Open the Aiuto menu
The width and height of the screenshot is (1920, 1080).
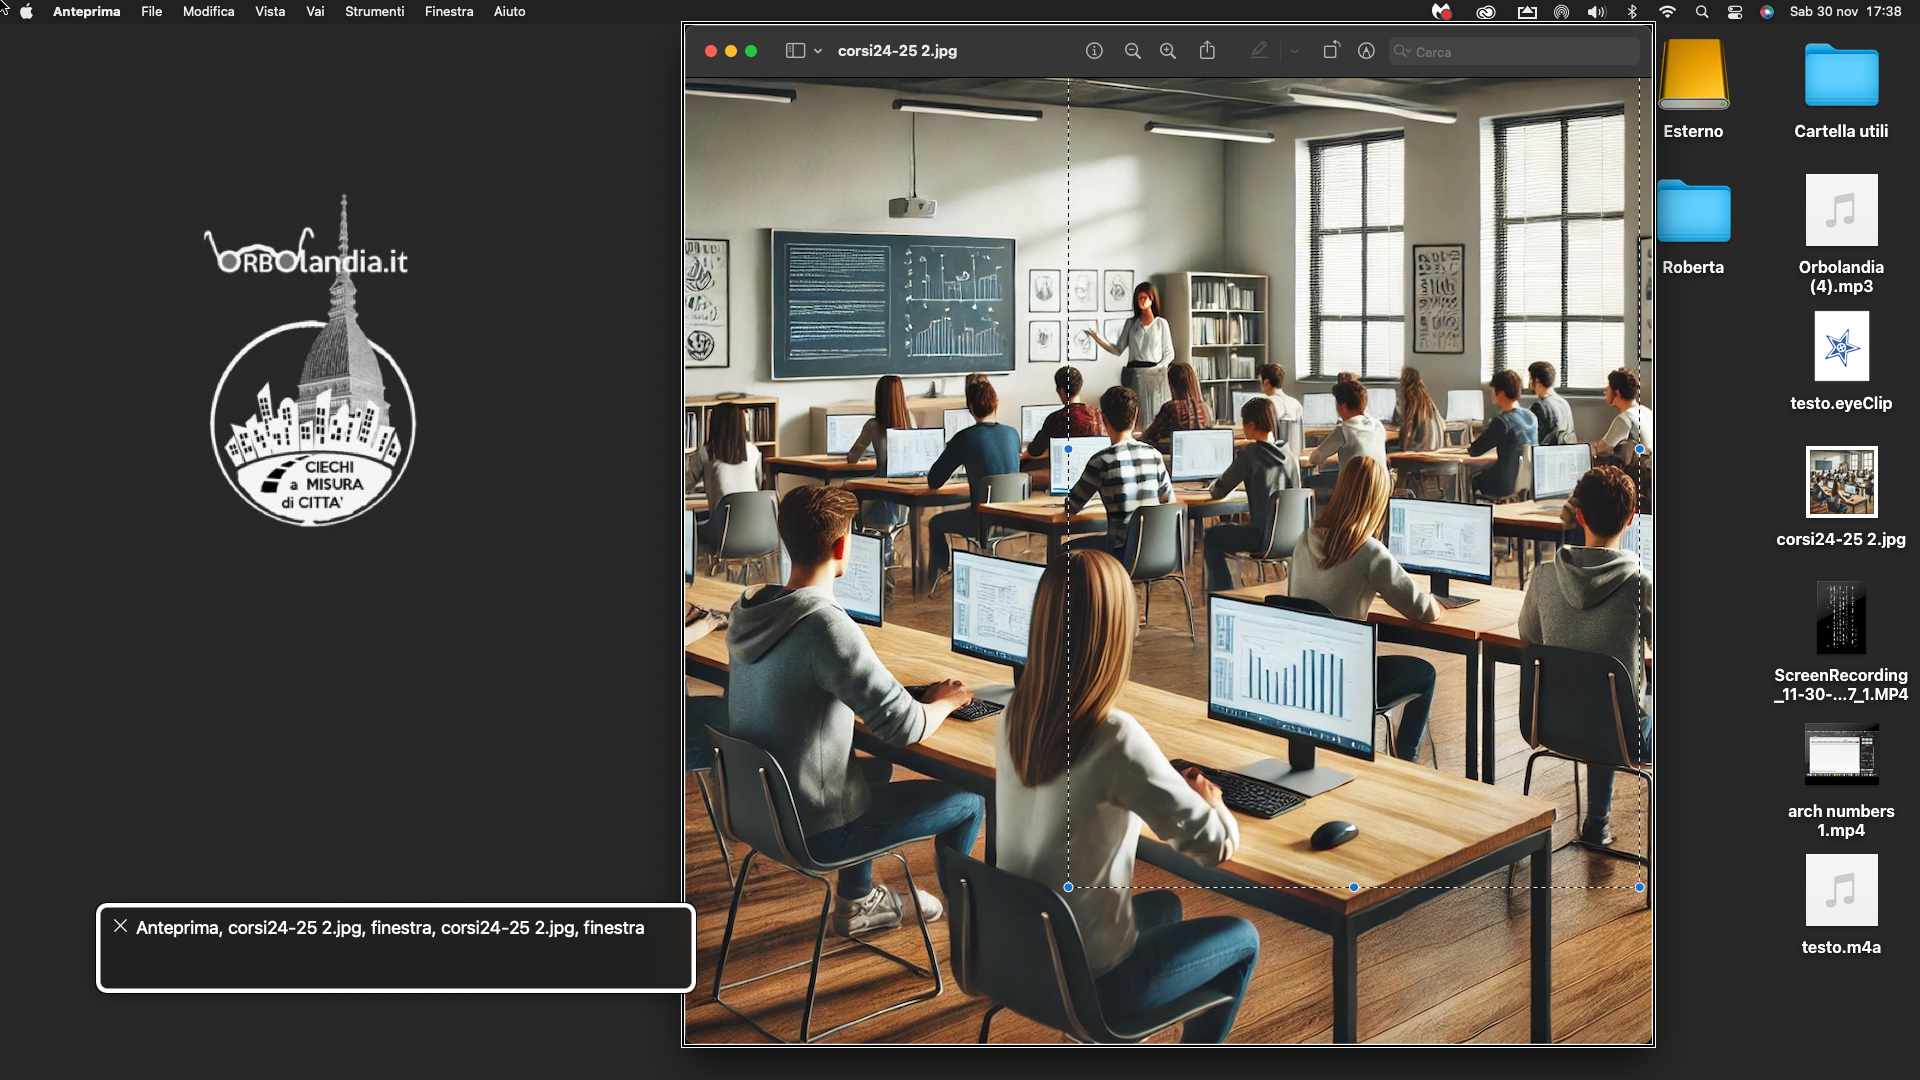click(x=509, y=12)
